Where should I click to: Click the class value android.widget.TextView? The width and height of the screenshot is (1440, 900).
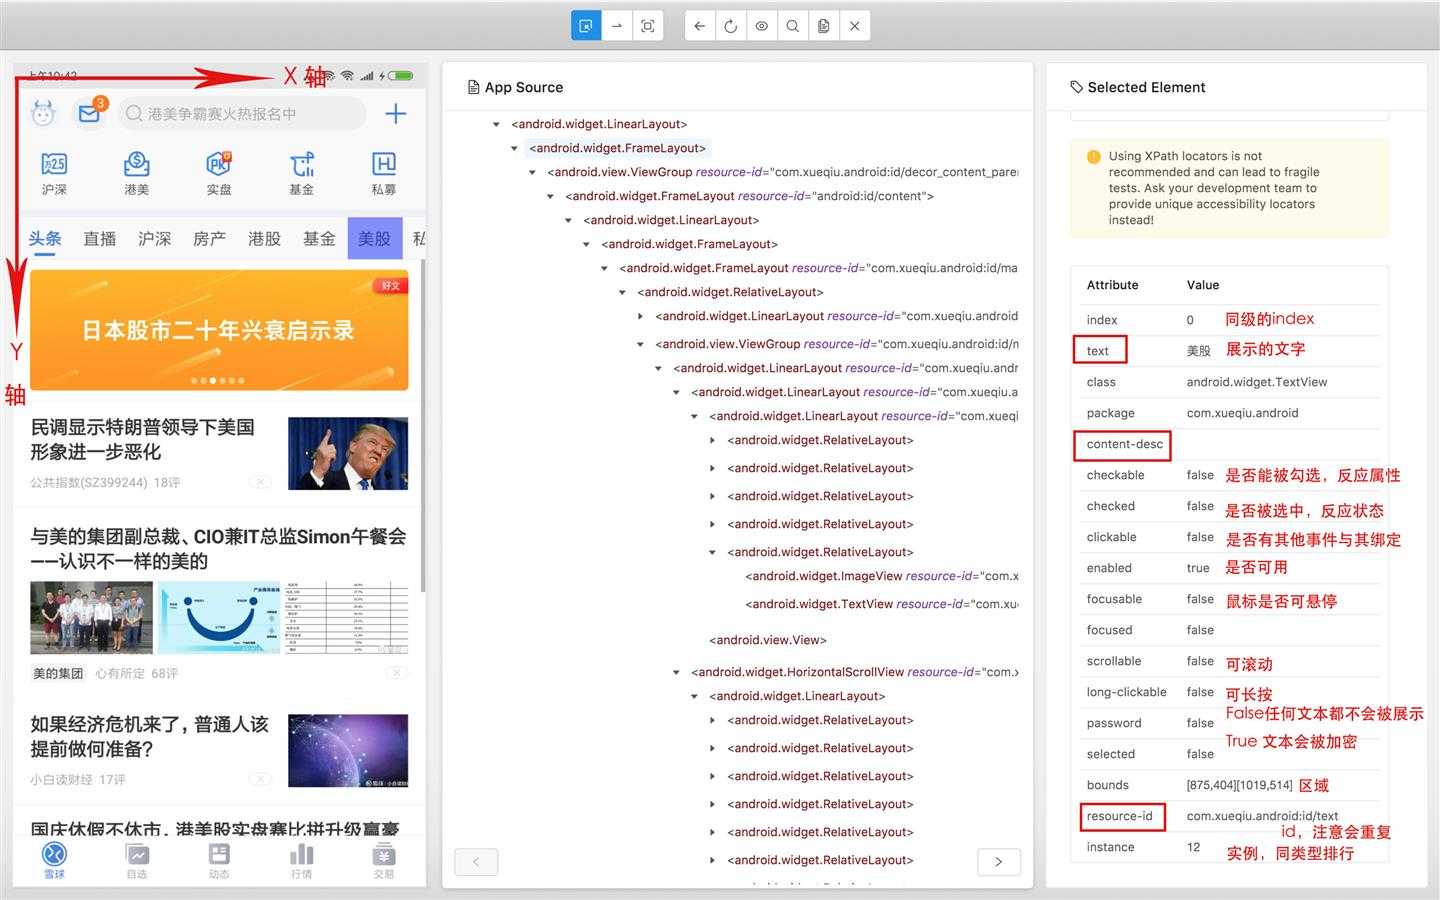1257,382
